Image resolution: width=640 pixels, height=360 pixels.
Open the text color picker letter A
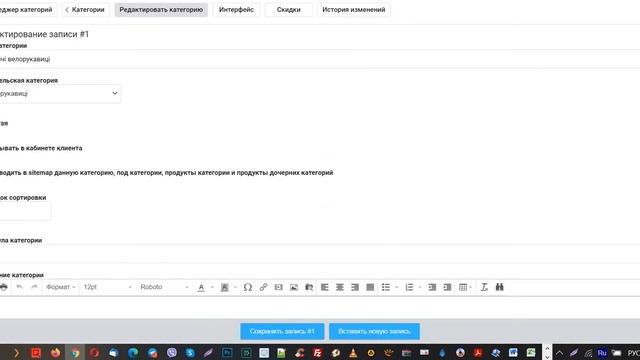tap(201, 287)
